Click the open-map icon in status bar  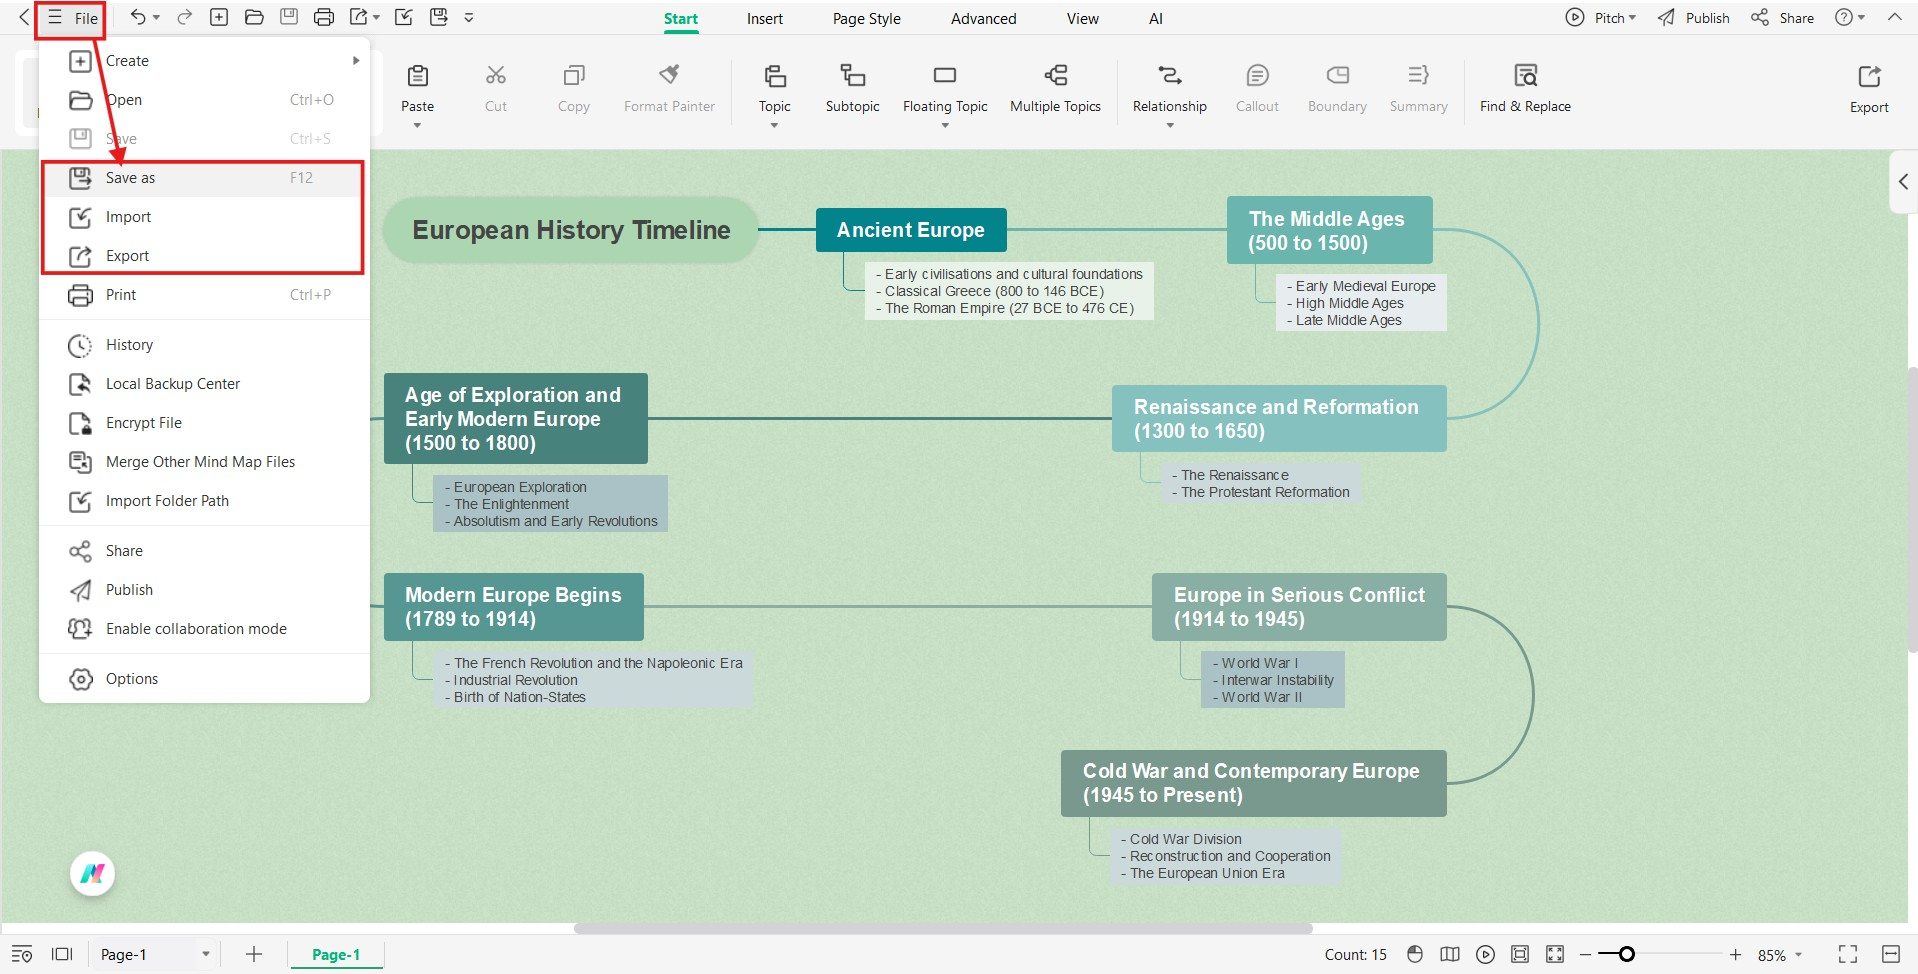click(x=1450, y=954)
